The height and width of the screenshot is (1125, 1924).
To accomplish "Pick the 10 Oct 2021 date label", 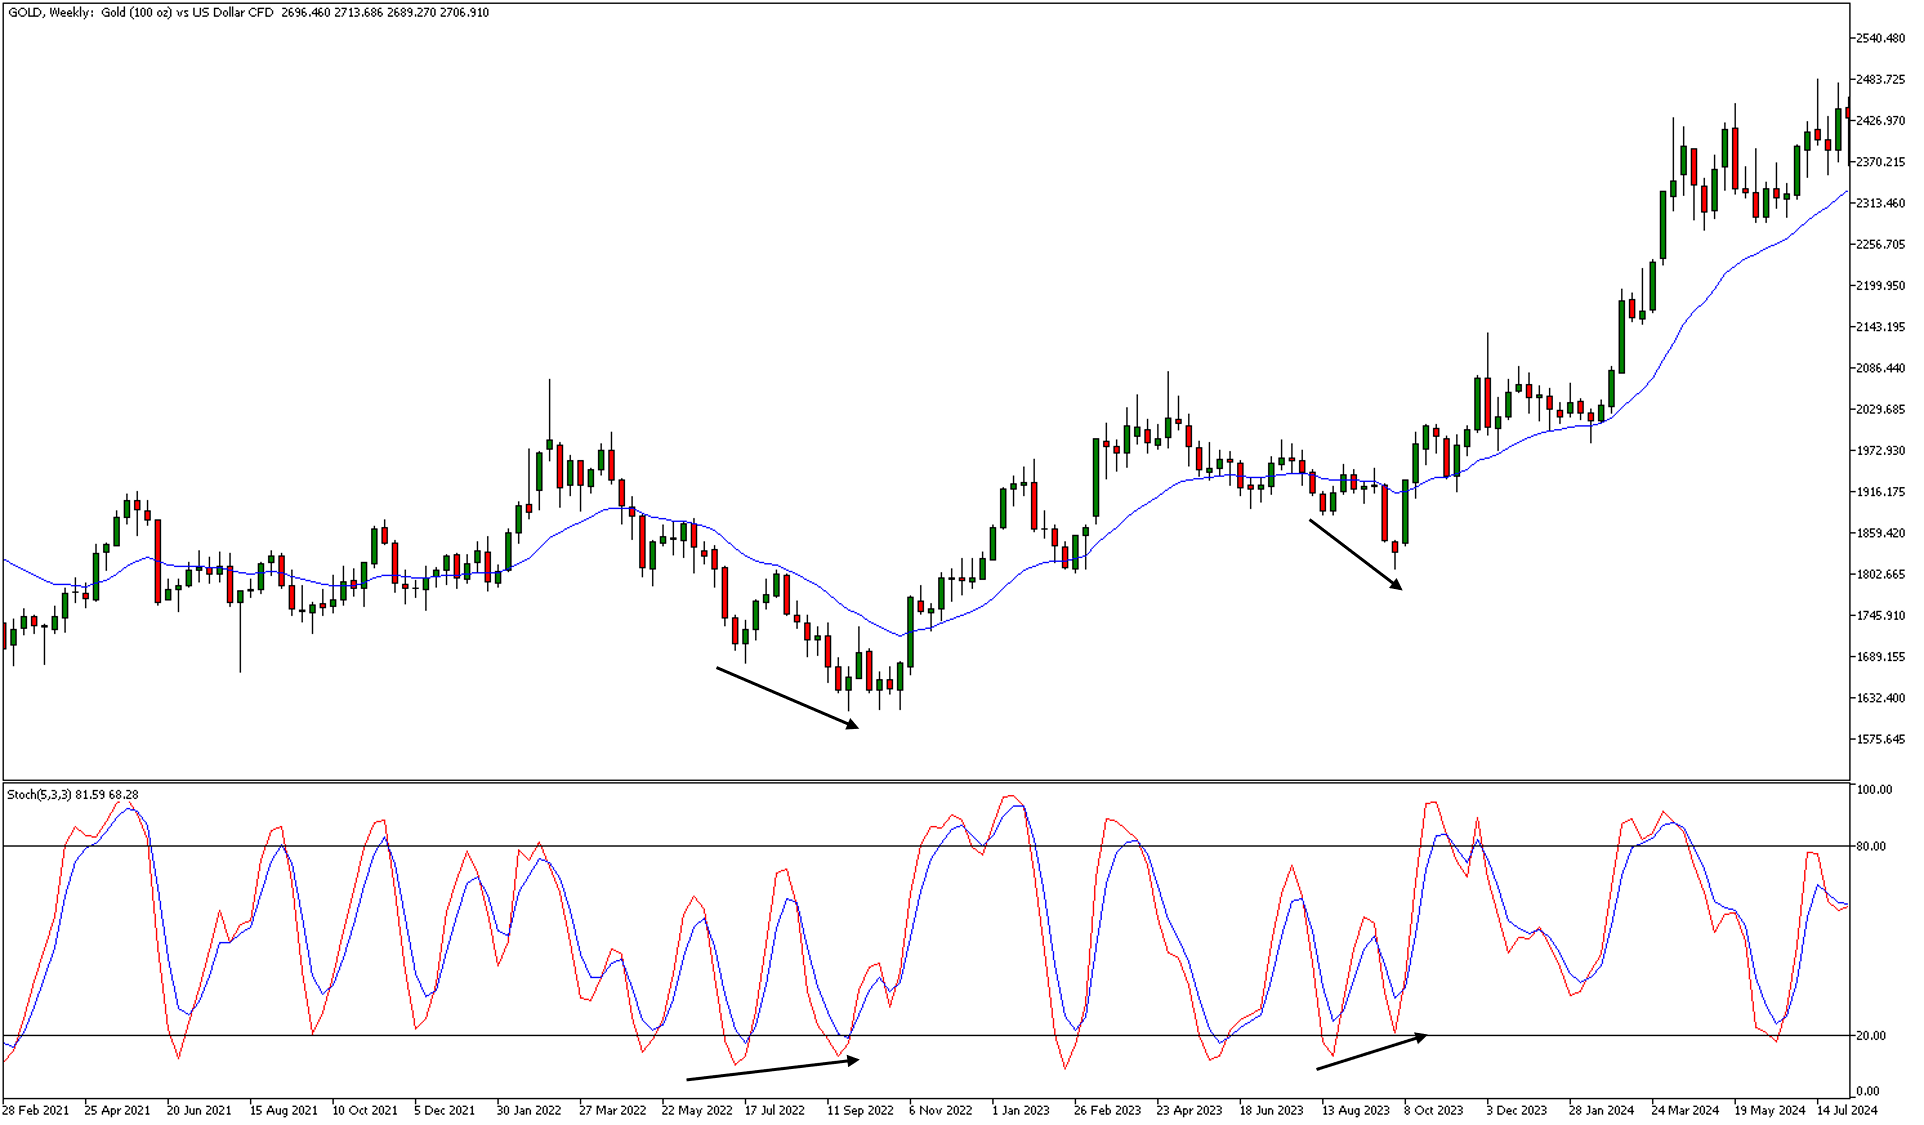I will pos(365,1110).
